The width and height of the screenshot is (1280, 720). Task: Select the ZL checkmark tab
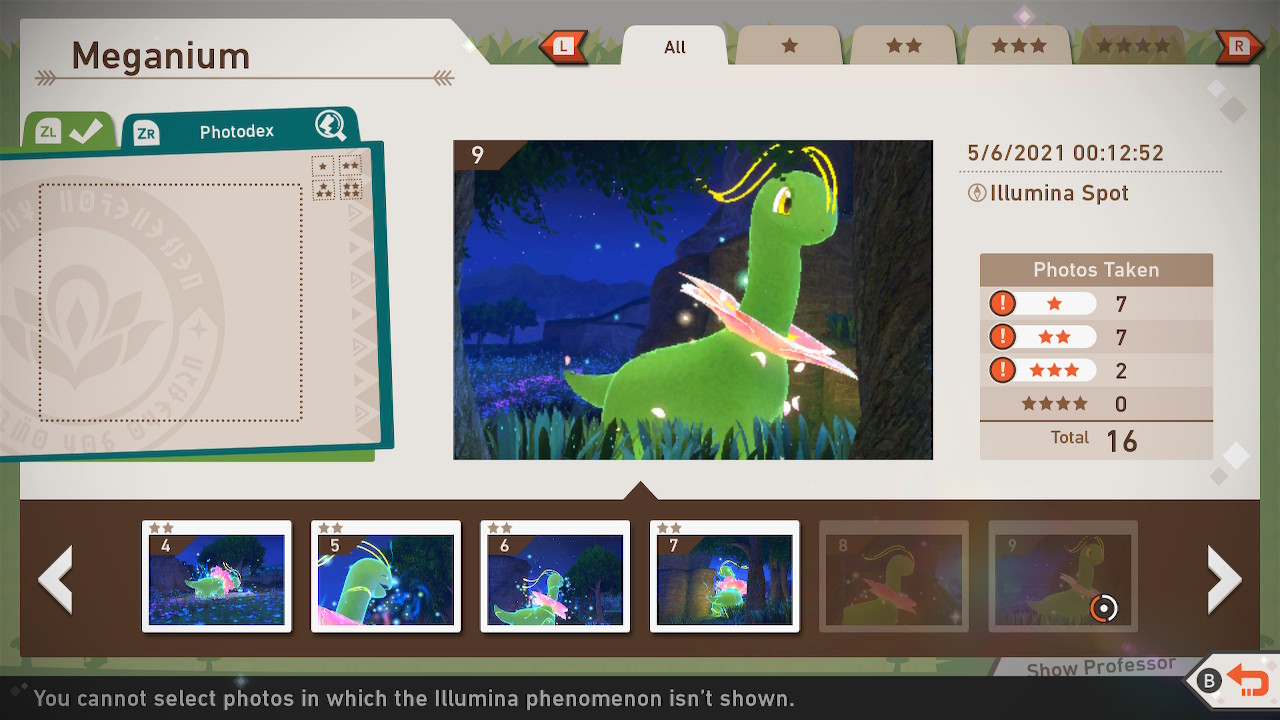(70, 131)
